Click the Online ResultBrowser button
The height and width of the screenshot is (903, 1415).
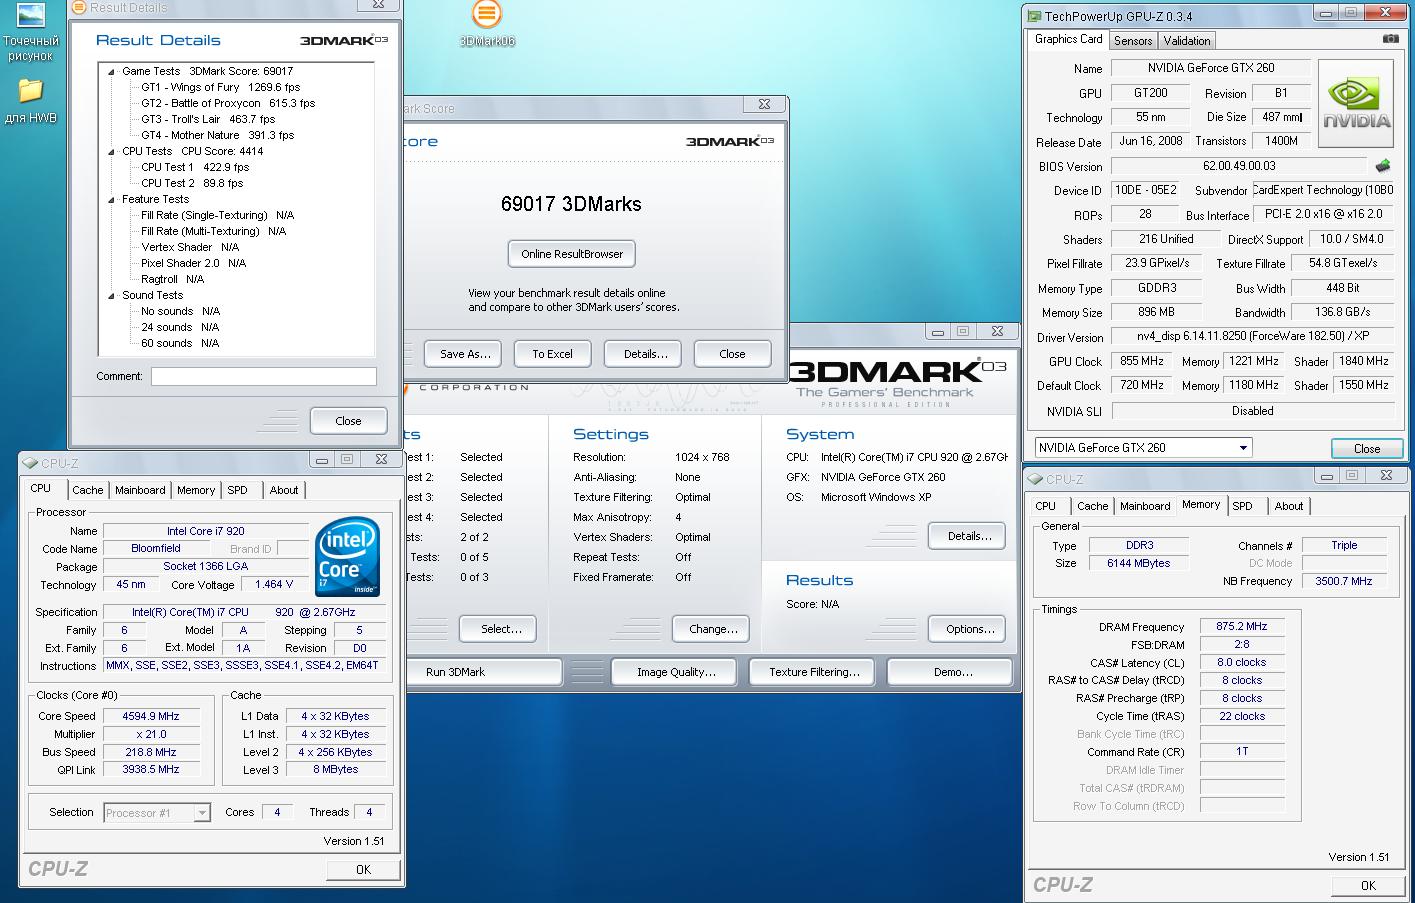tap(572, 254)
